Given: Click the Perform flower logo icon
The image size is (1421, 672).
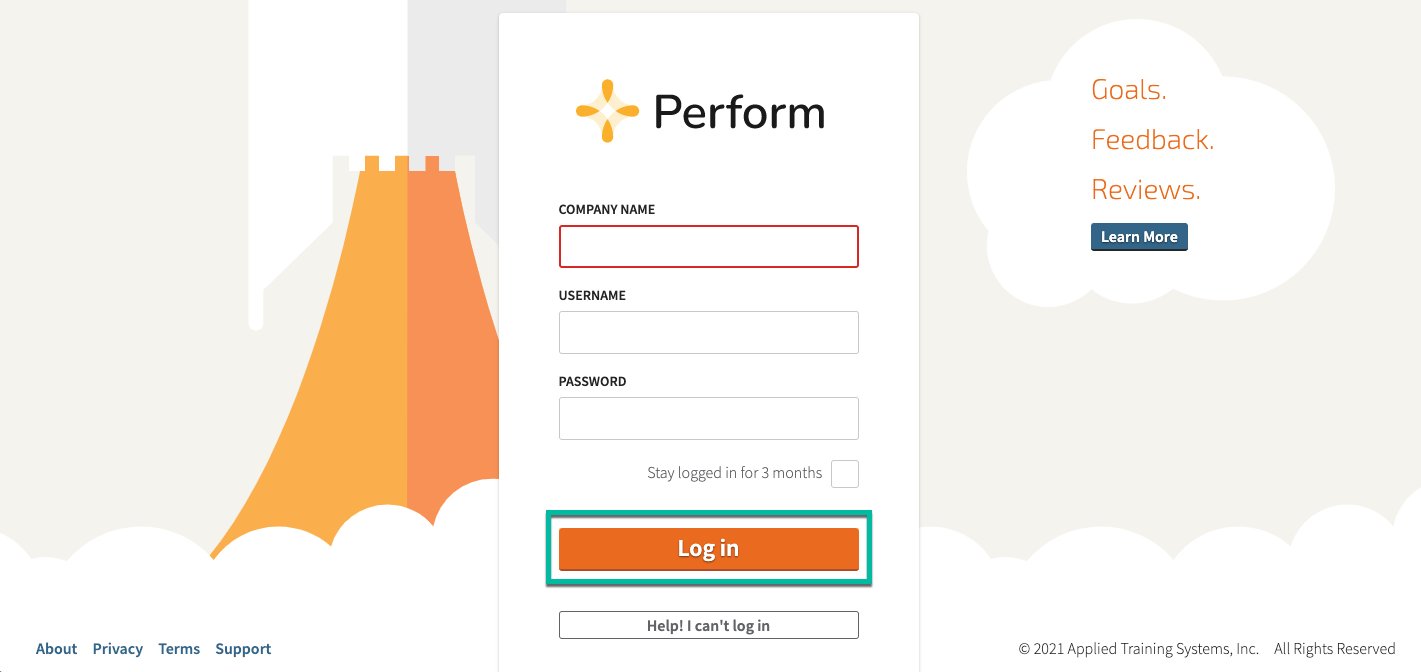Looking at the screenshot, I should coord(607,111).
